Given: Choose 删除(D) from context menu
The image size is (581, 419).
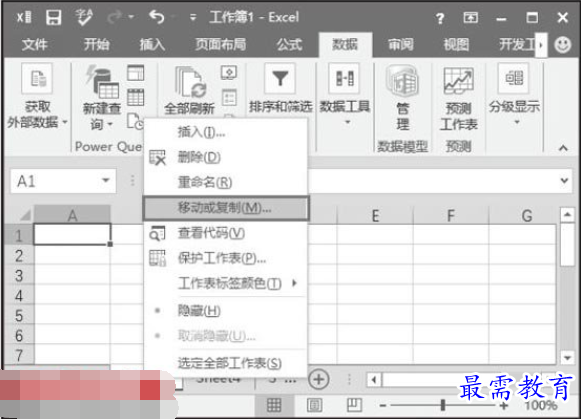Looking at the screenshot, I should 225,157.
